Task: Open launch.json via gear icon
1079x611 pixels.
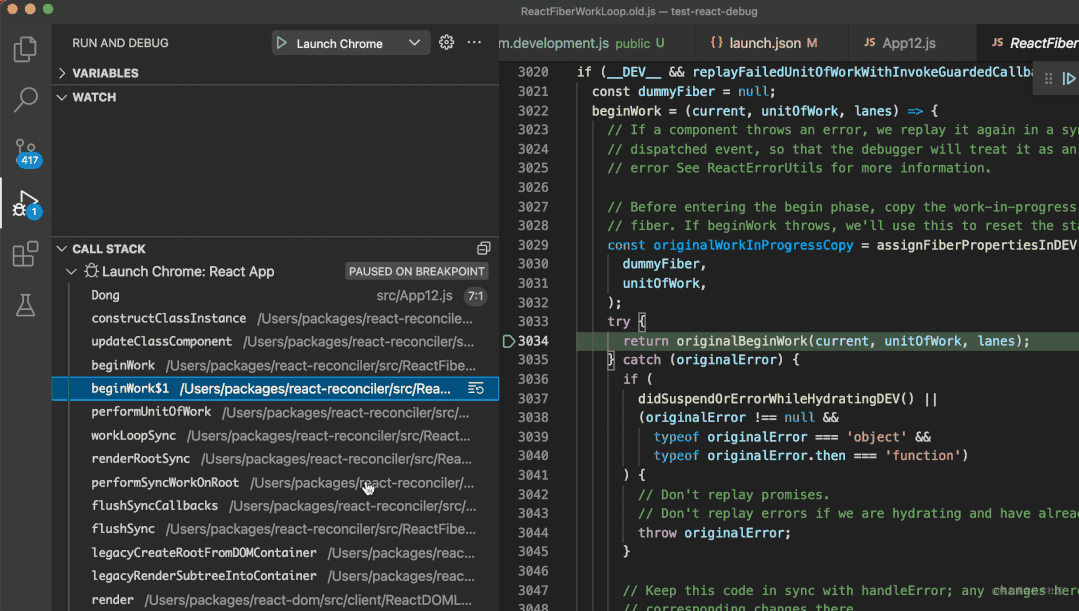Action: (x=447, y=43)
